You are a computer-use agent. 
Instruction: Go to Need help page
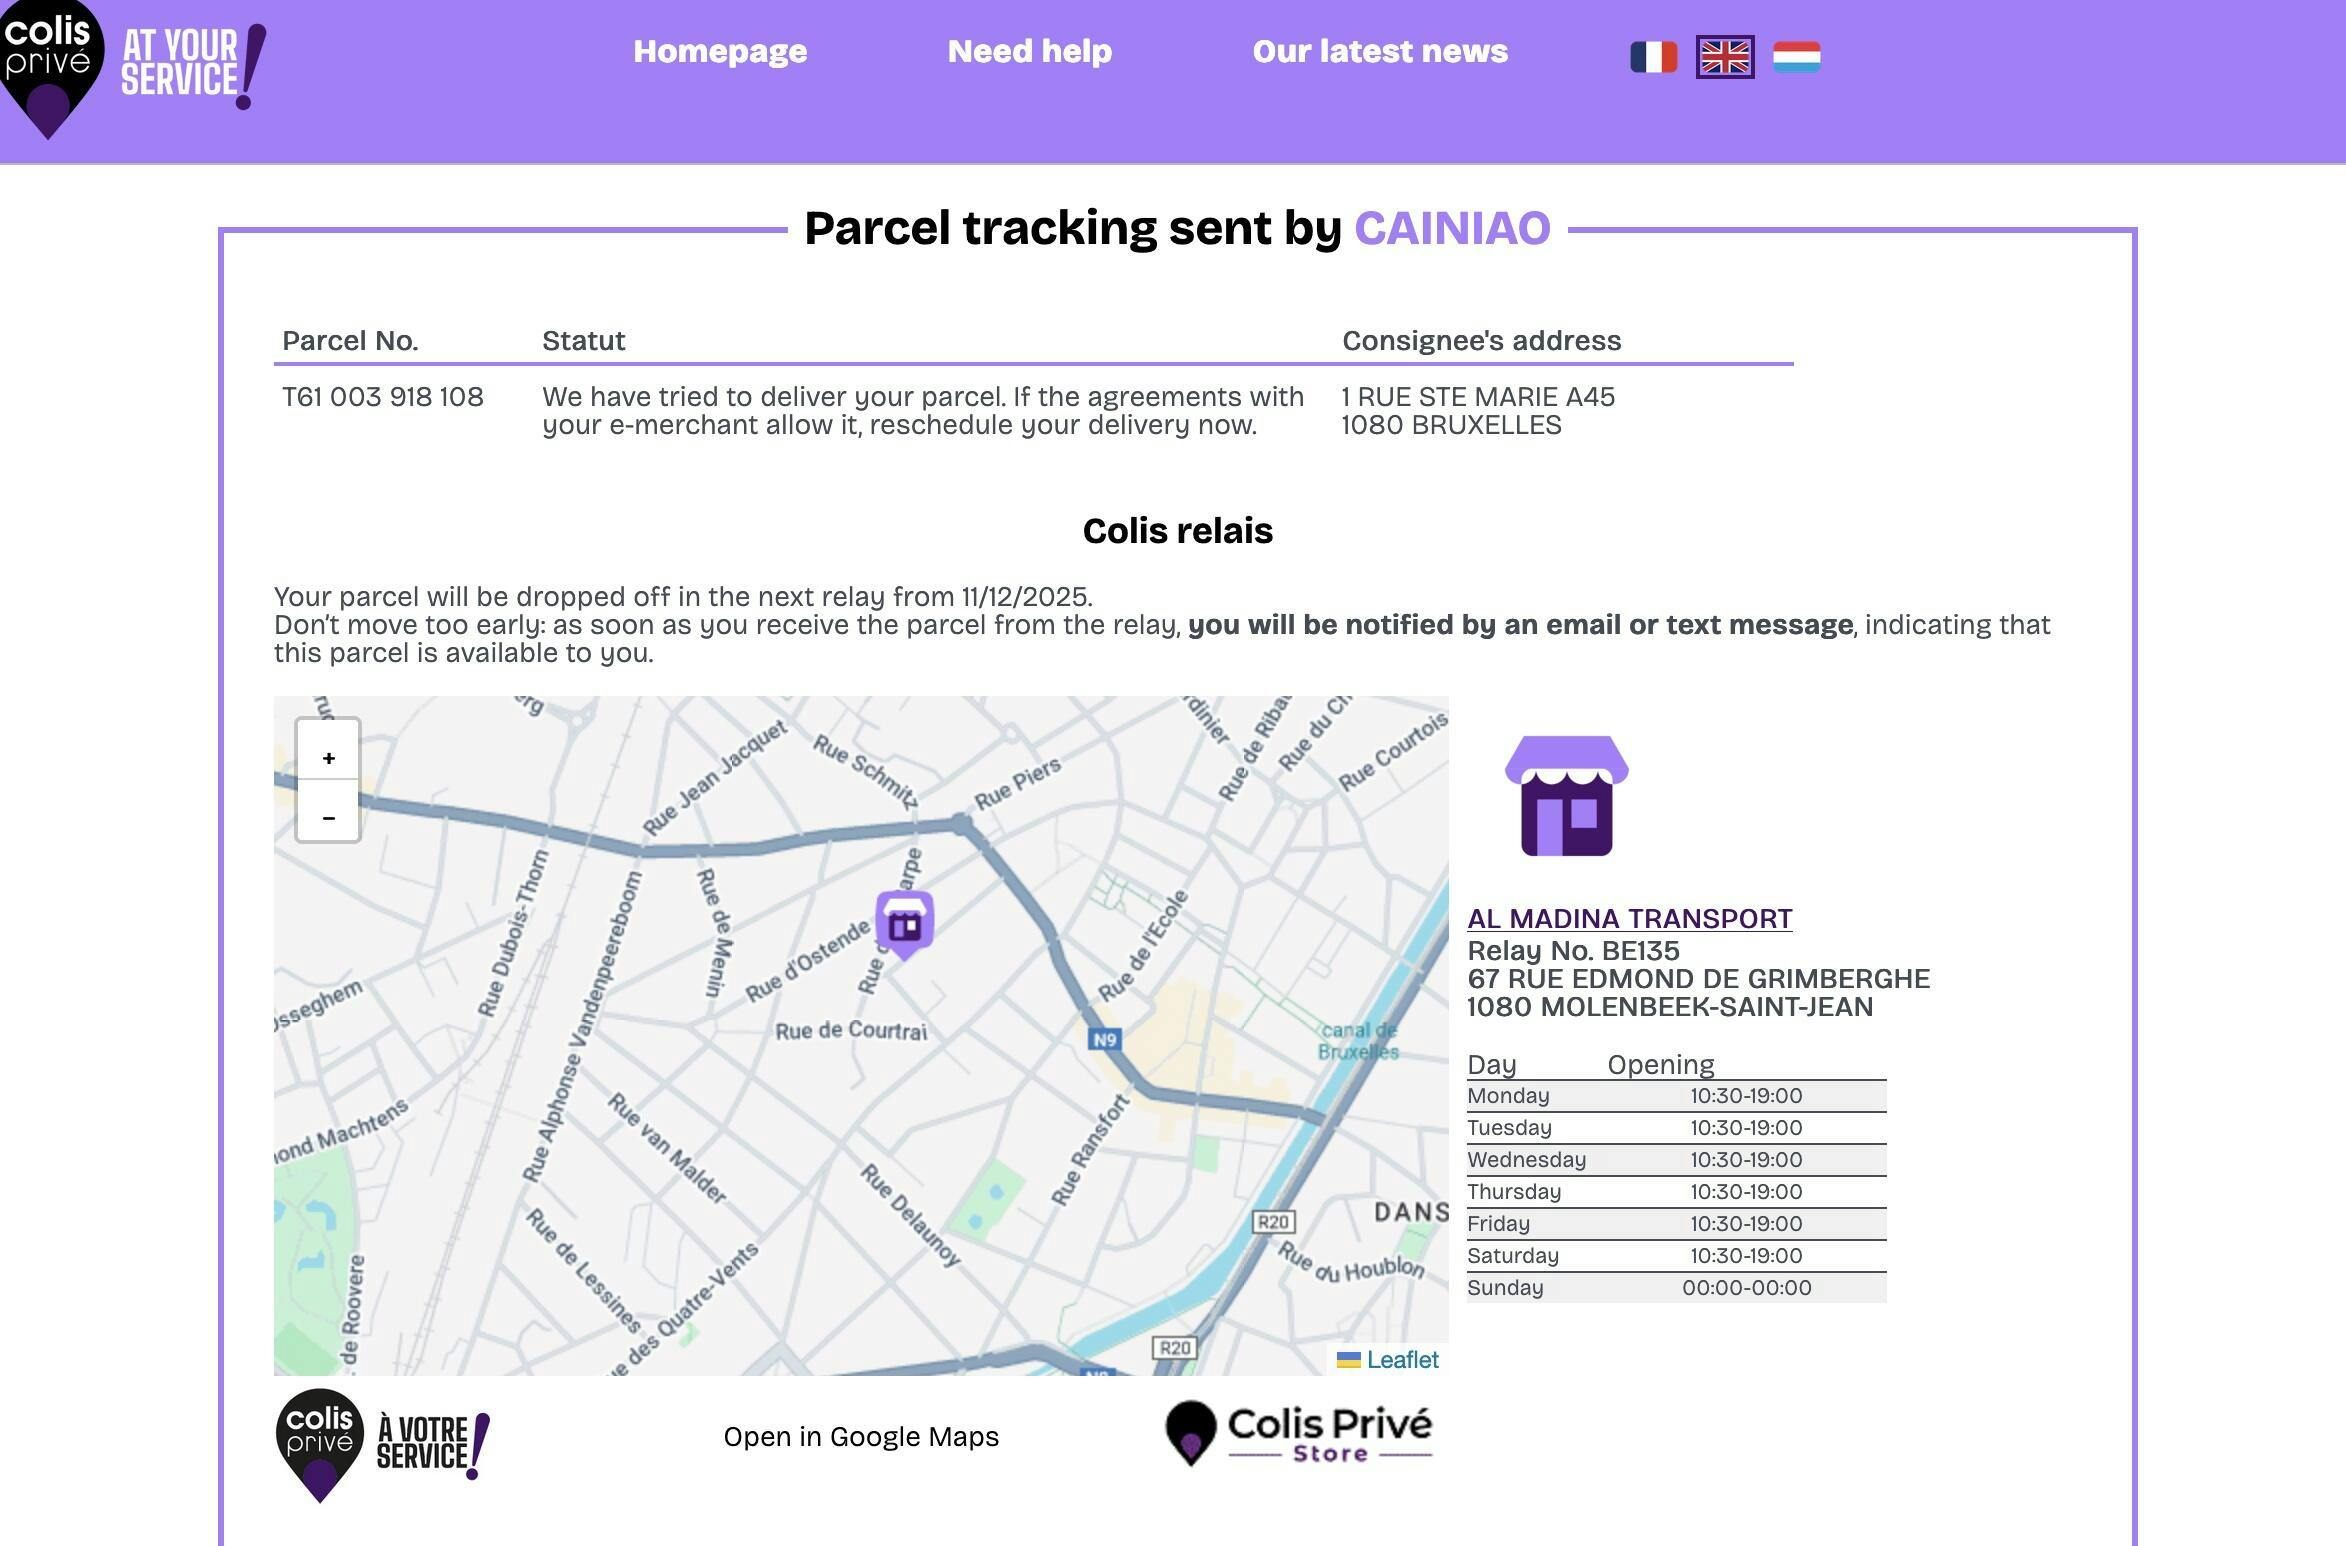tap(1029, 52)
